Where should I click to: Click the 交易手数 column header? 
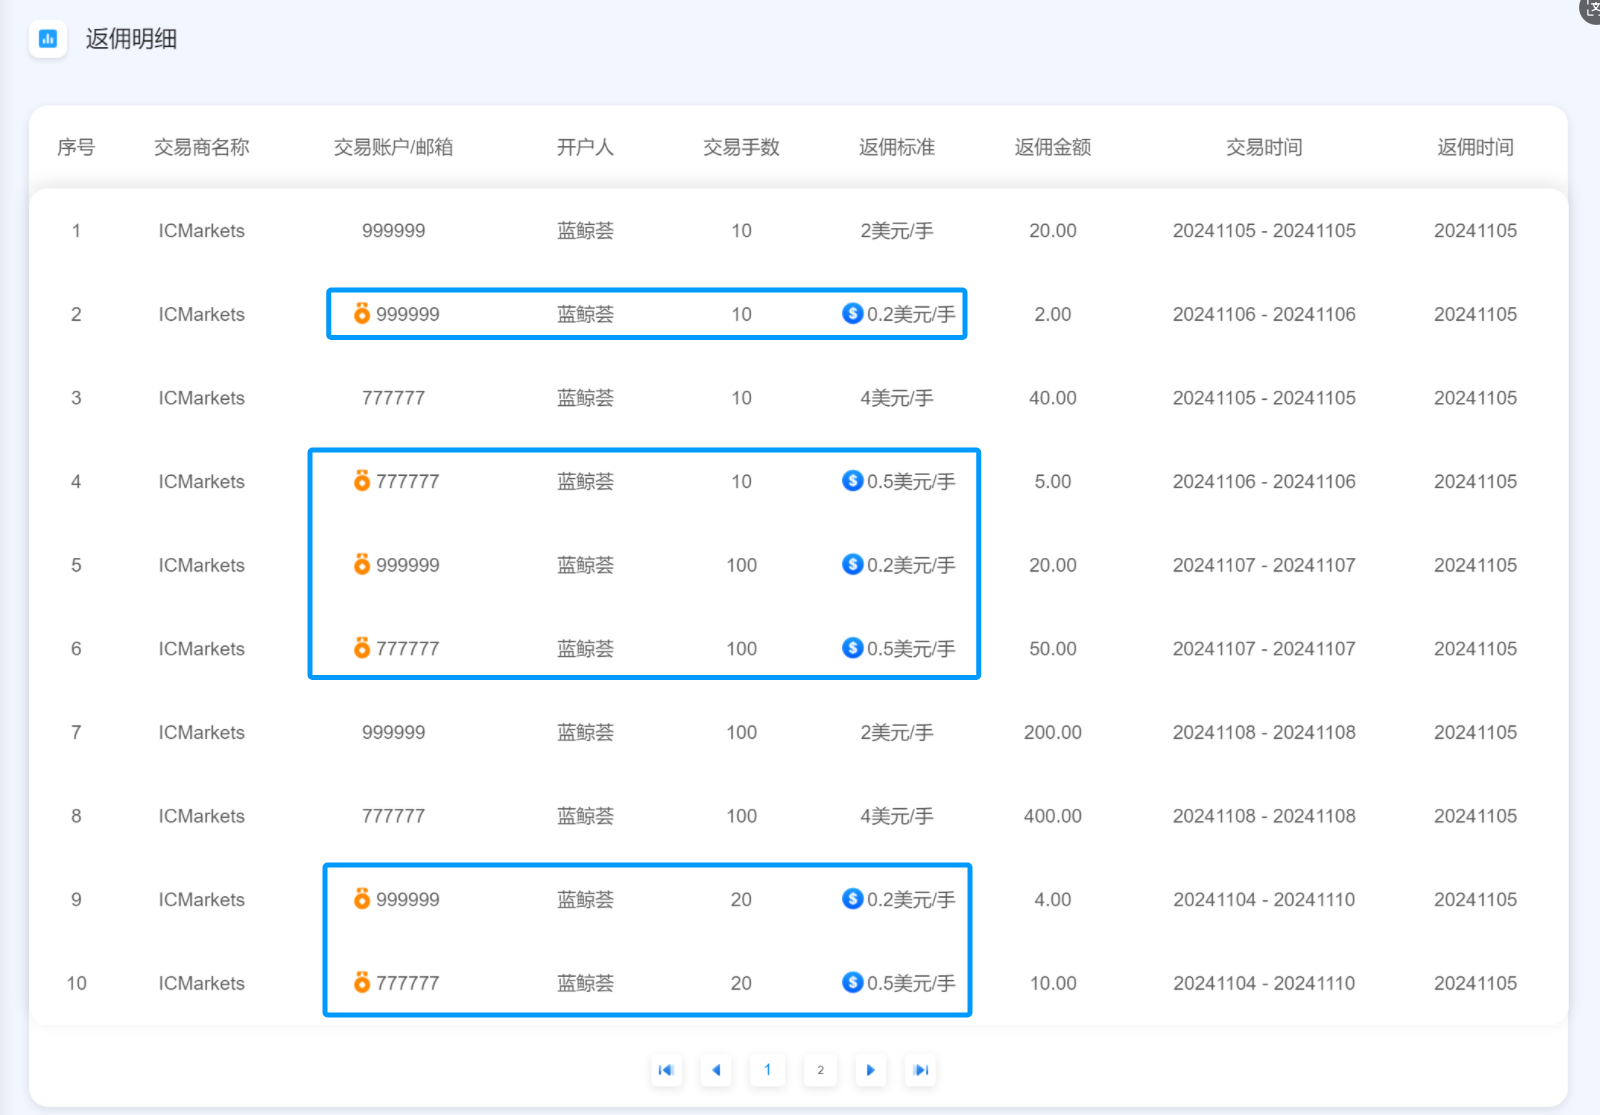click(741, 147)
